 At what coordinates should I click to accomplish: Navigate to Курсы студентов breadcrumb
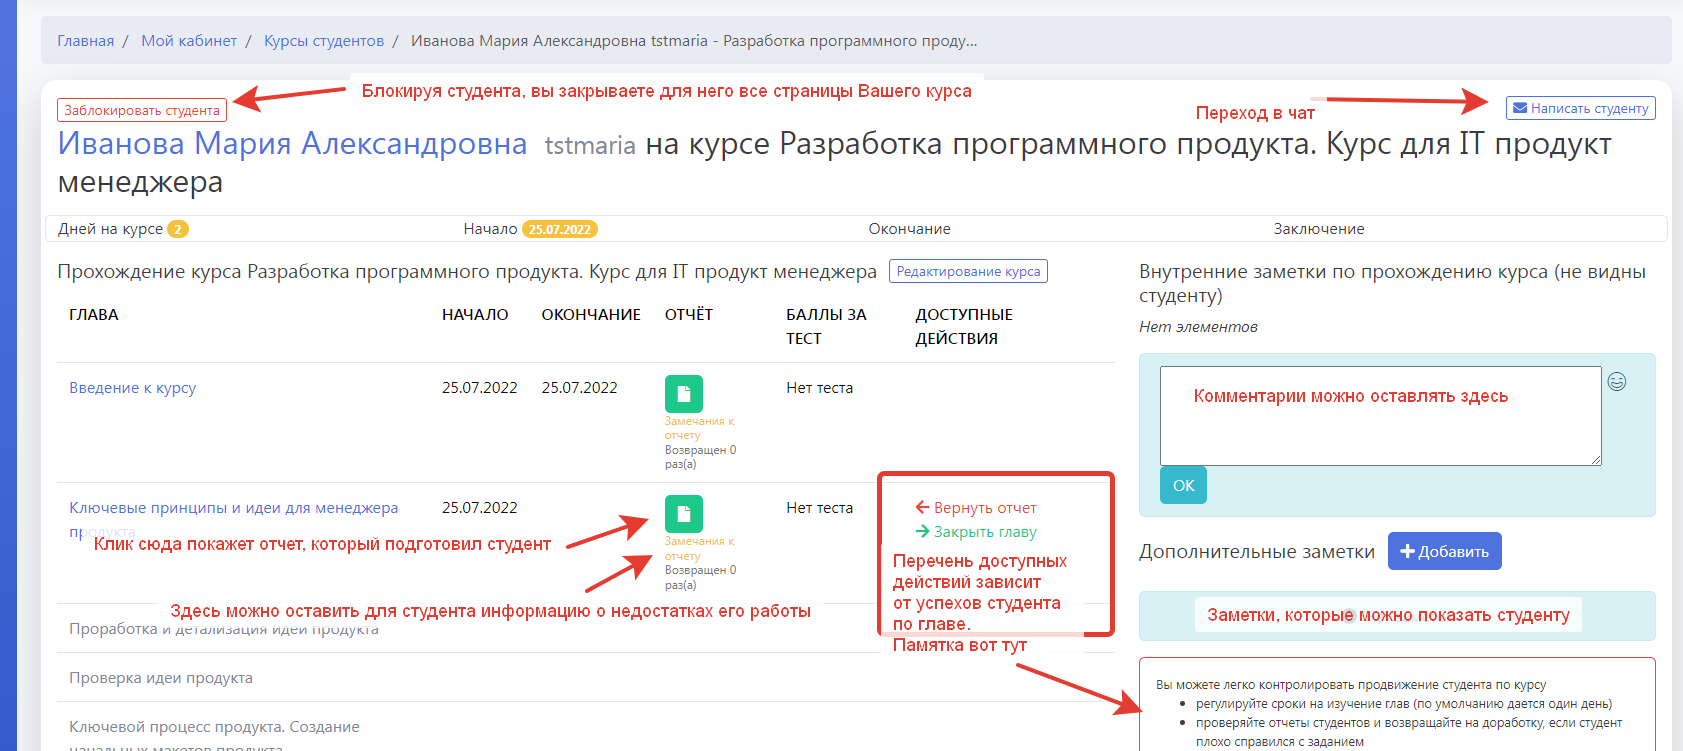pyautogui.click(x=324, y=41)
